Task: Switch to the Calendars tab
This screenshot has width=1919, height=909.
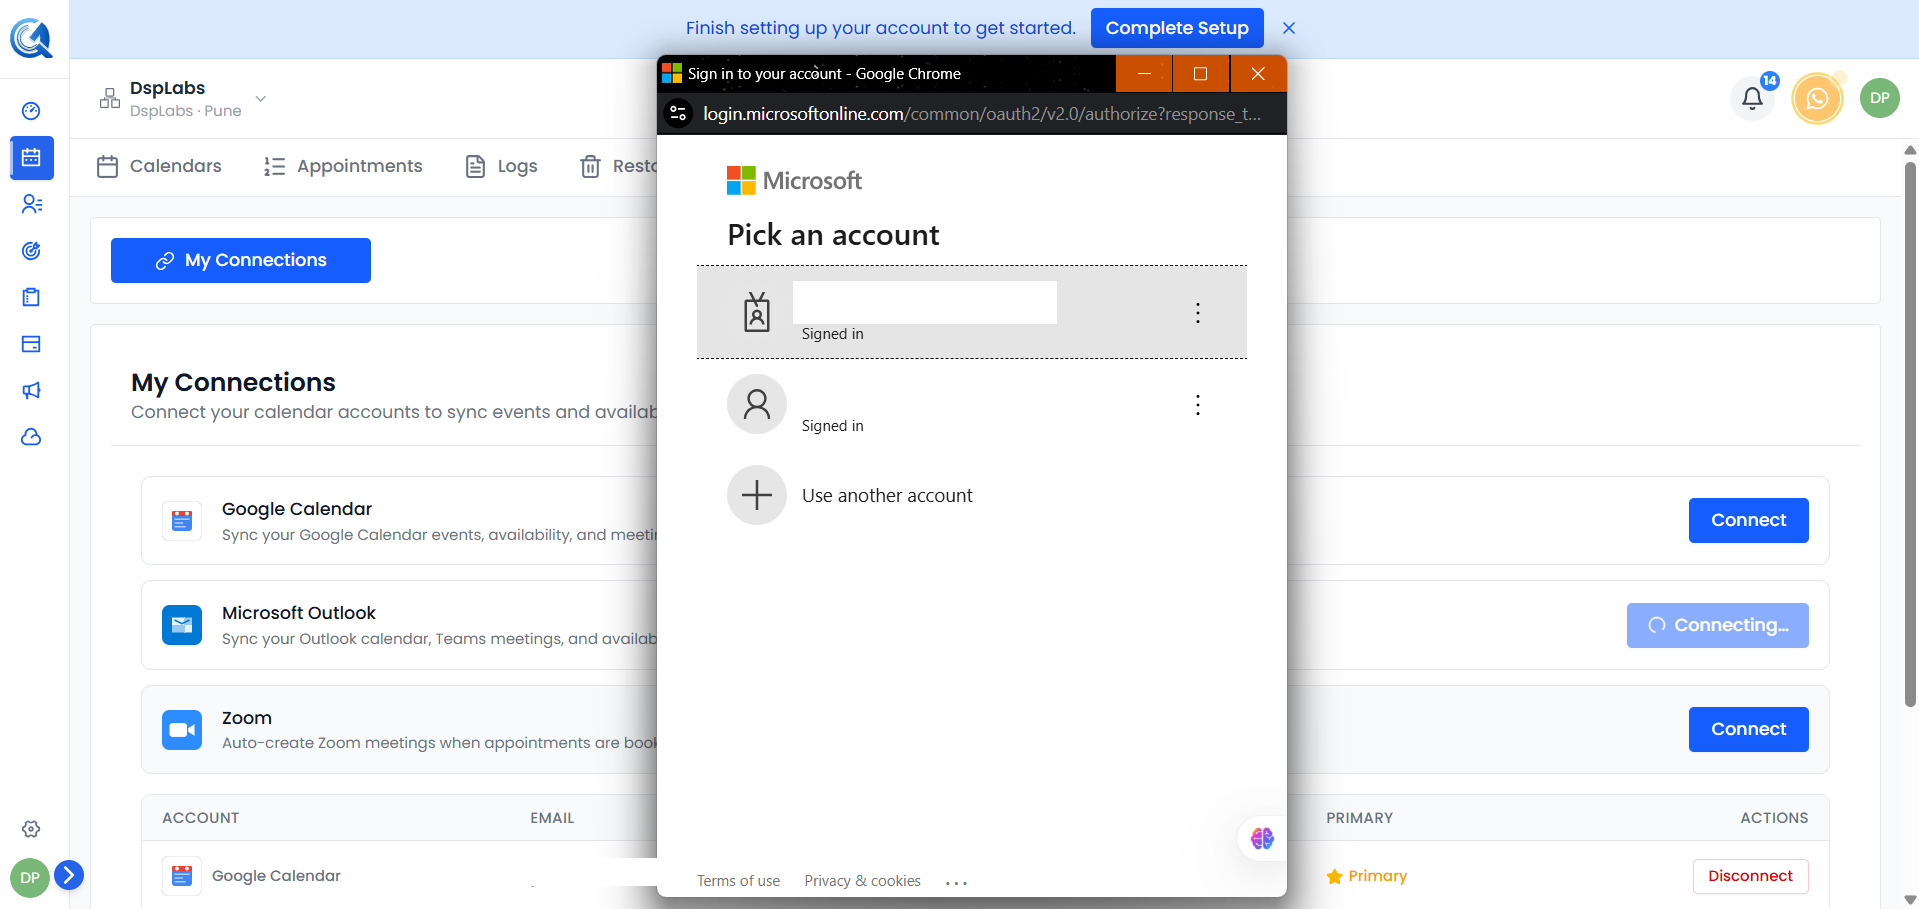Action: point(159,166)
